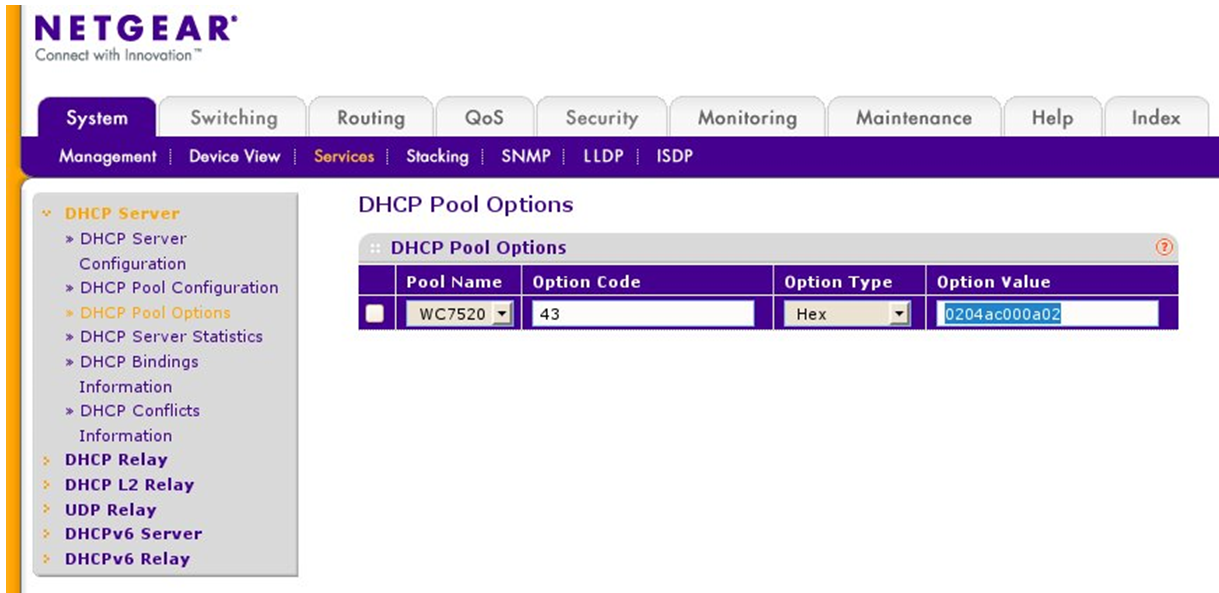The width and height of the screenshot is (1219, 593).
Task: Tick the checkbox for the WC7520 row
Action: tap(375, 314)
